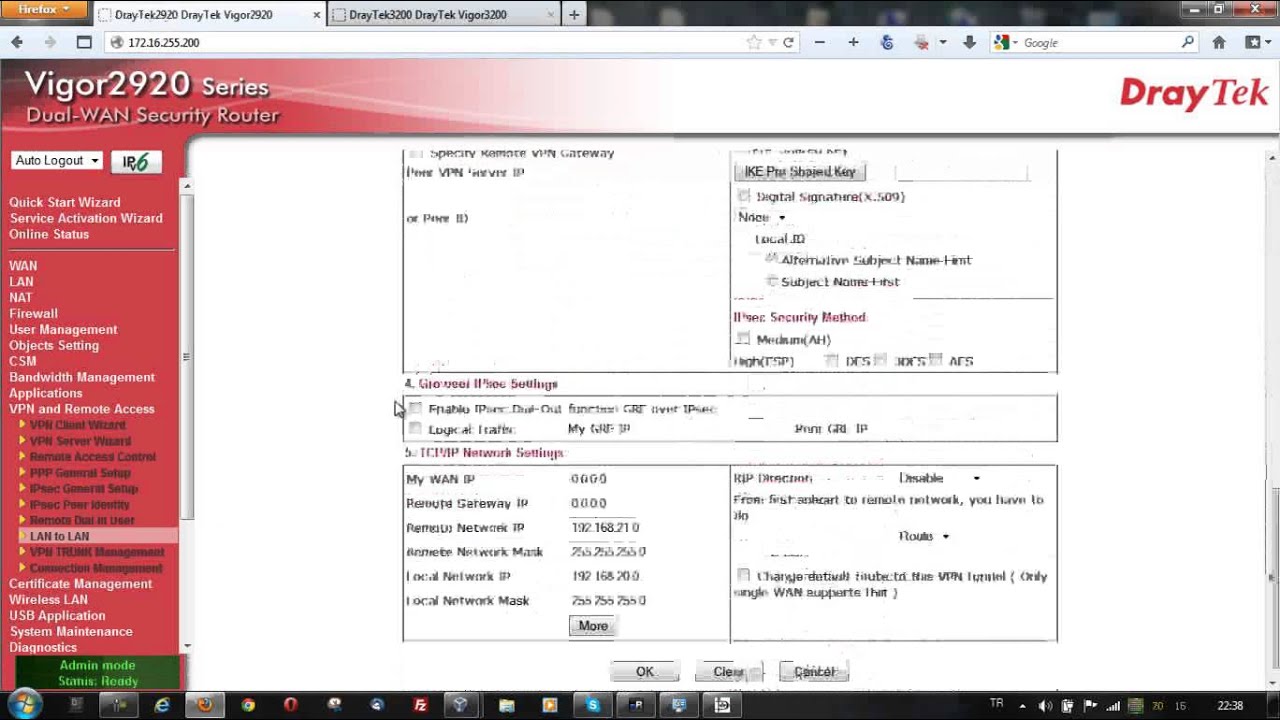This screenshot has height=720, width=1280.
Task: Open VPN TRUNK Management submenu item
Action: pyautogui.click(x=97, y=552)
